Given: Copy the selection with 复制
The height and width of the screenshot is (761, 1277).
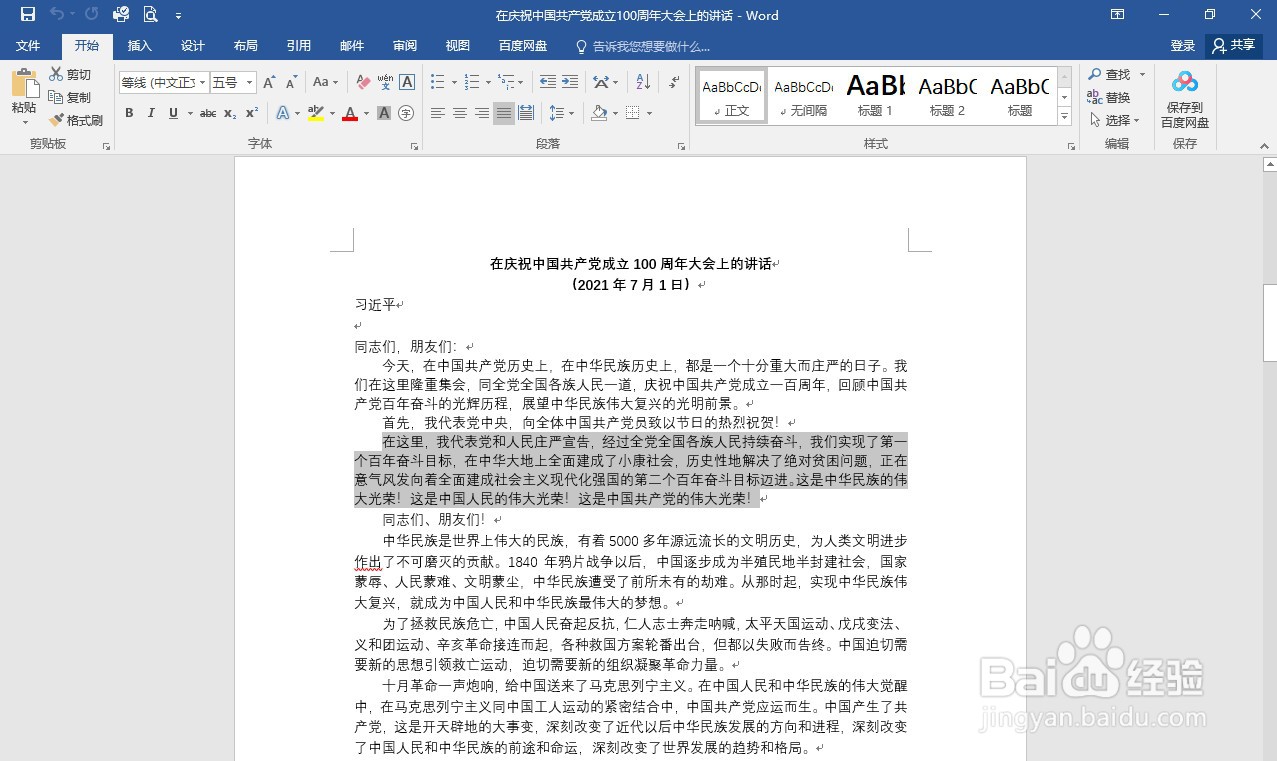Looking at the screenshot, I should [69, 97].
